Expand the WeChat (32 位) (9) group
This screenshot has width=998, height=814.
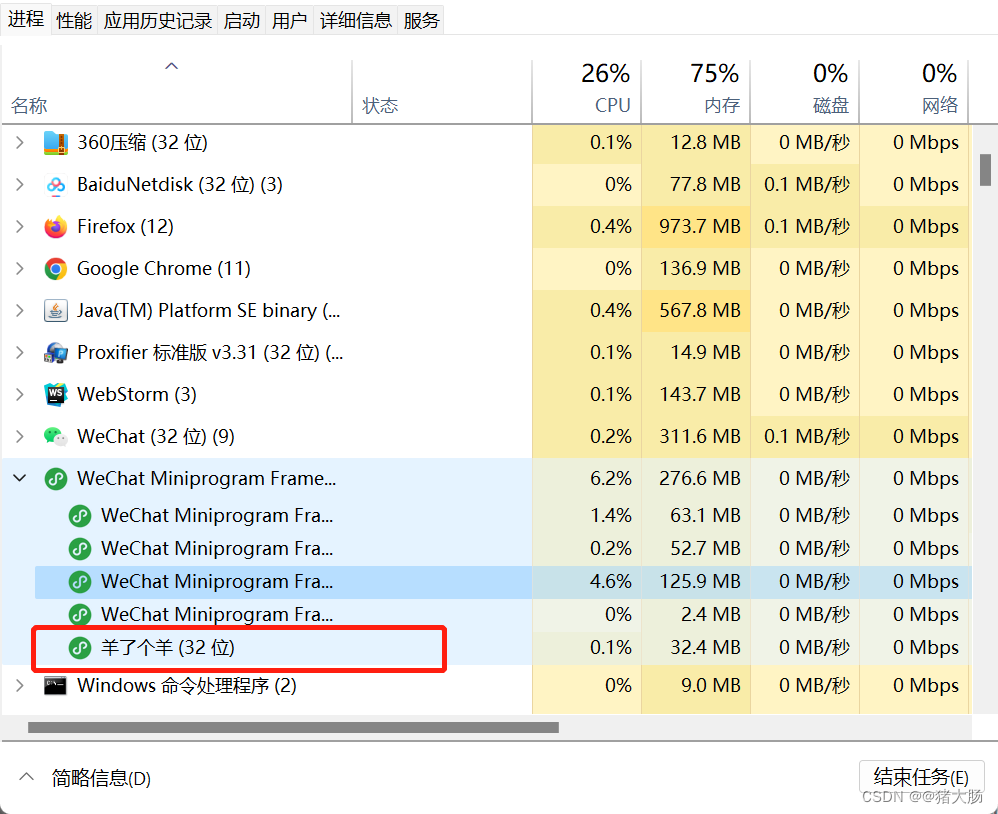click(x=20, y=437)
